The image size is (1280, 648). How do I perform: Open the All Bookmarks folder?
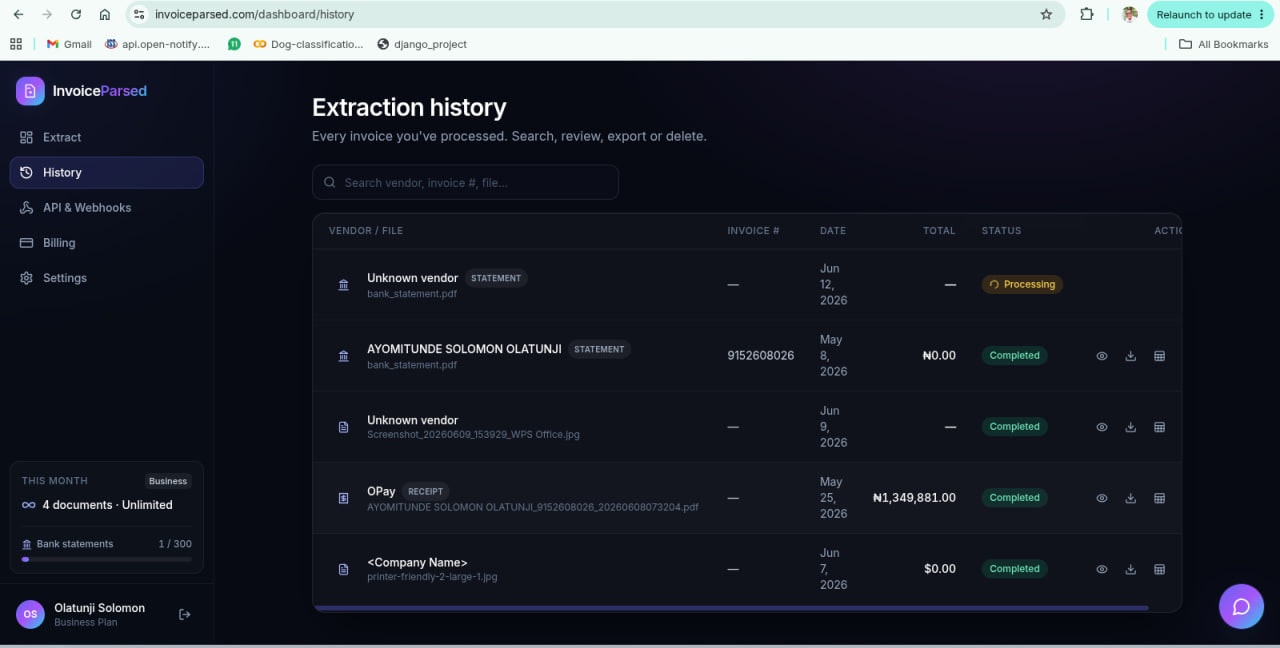click(1224, 44)
